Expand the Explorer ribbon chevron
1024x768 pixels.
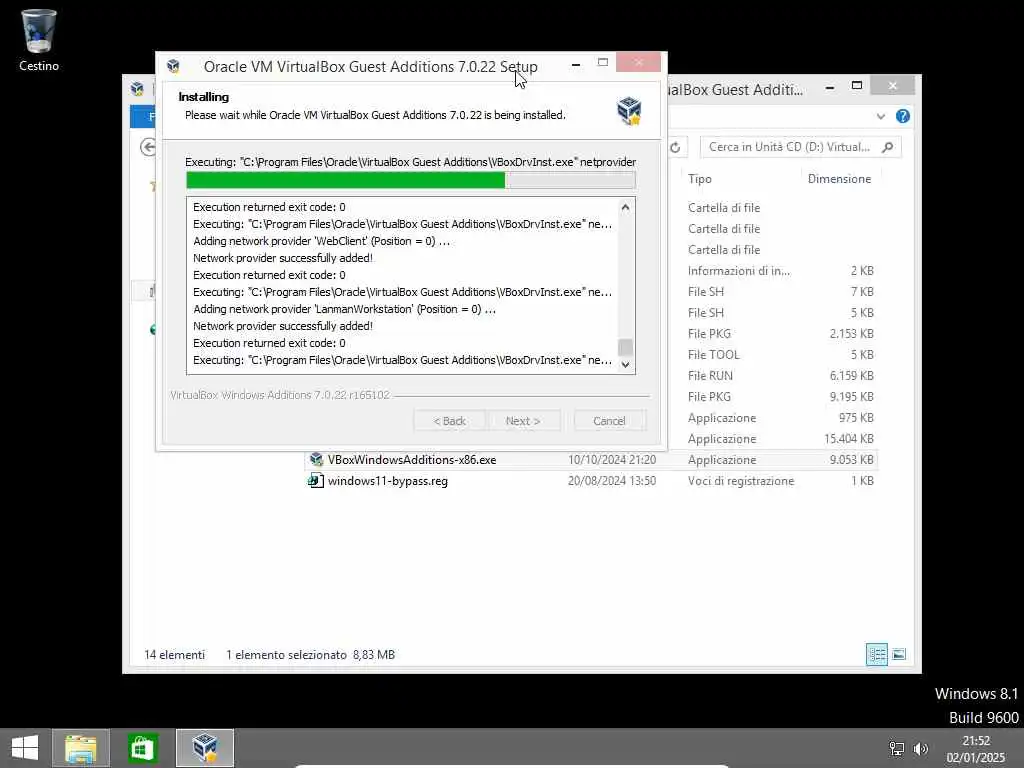(x=880, y=117)
